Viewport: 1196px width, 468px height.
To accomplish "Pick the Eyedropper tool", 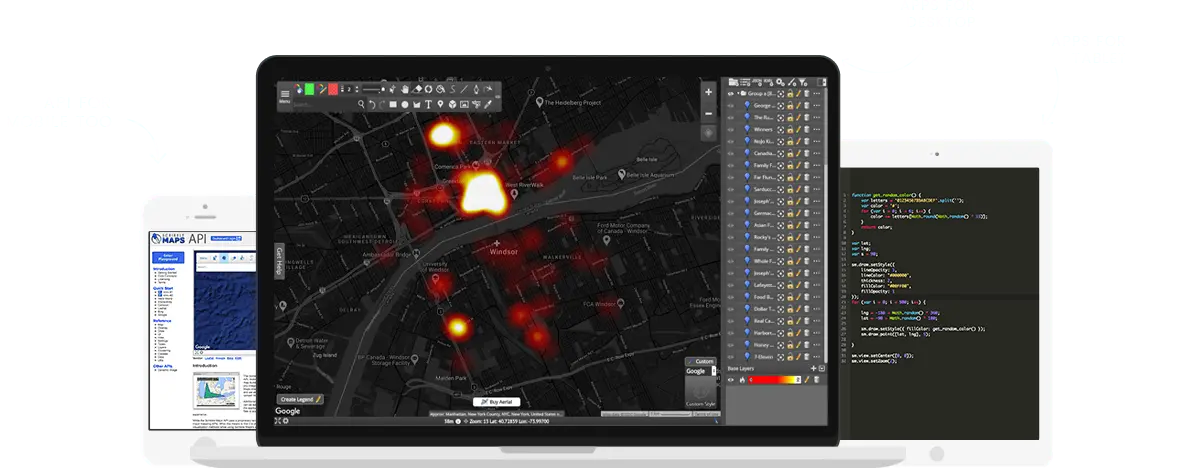I will click(489, 104).
